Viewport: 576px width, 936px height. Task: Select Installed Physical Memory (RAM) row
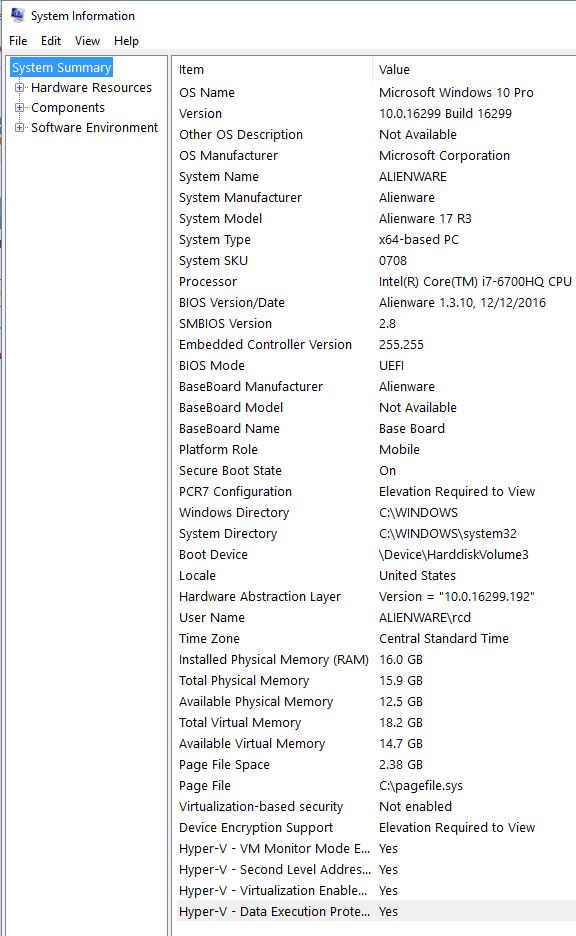pos(374,660)
